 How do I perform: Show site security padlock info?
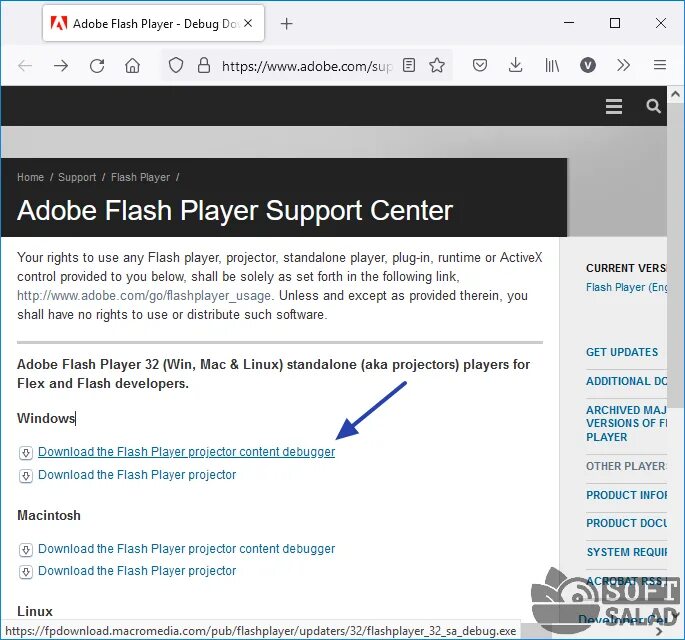click(x=204, y=66)
